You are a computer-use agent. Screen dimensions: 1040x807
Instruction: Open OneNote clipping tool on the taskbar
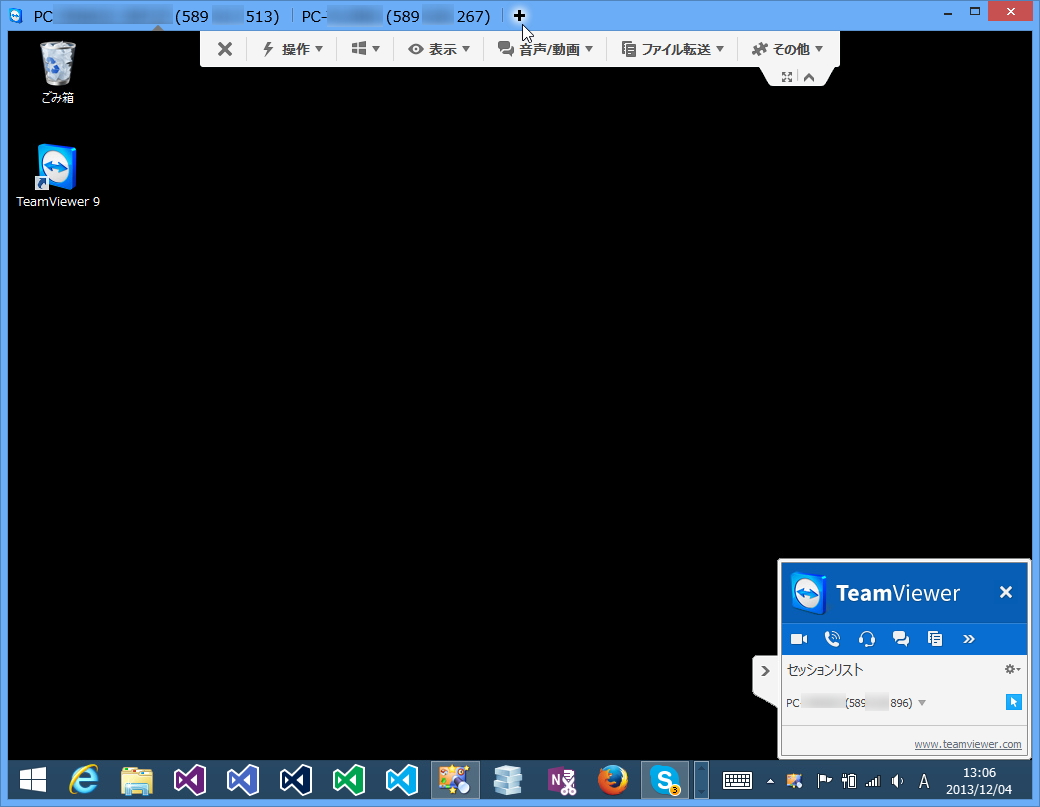tap(561, 780)
